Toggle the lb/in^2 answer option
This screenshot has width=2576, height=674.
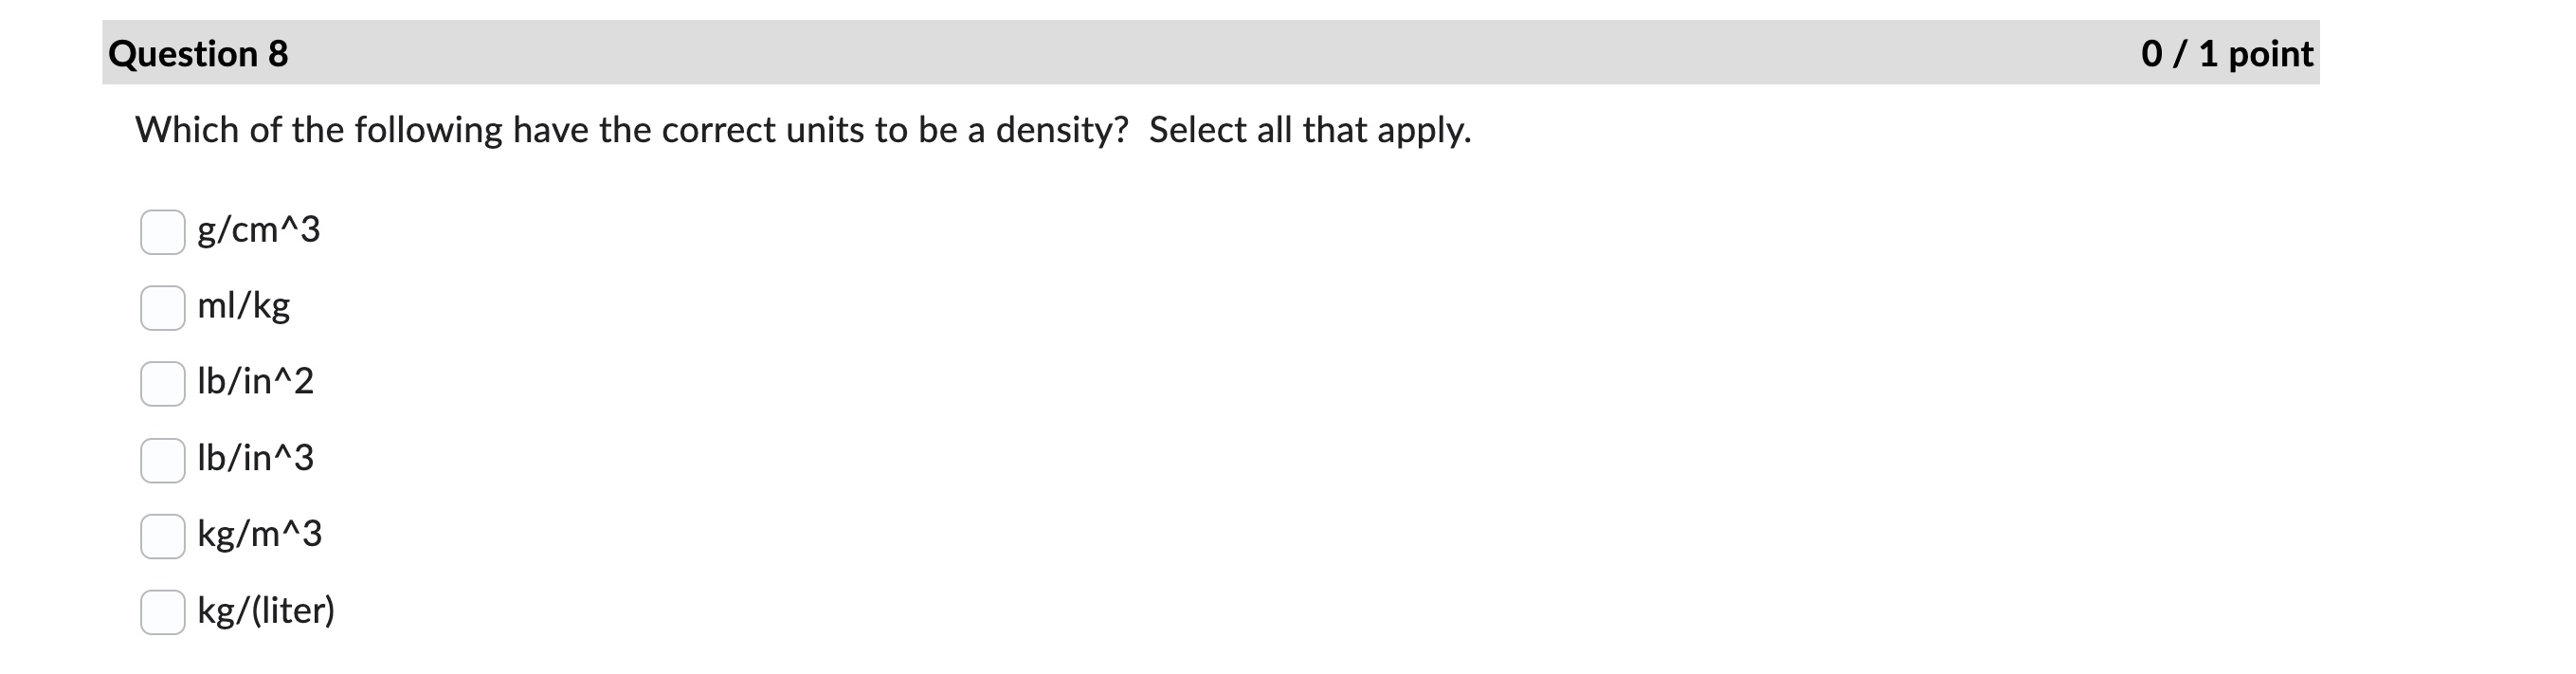tap(163, 382)
